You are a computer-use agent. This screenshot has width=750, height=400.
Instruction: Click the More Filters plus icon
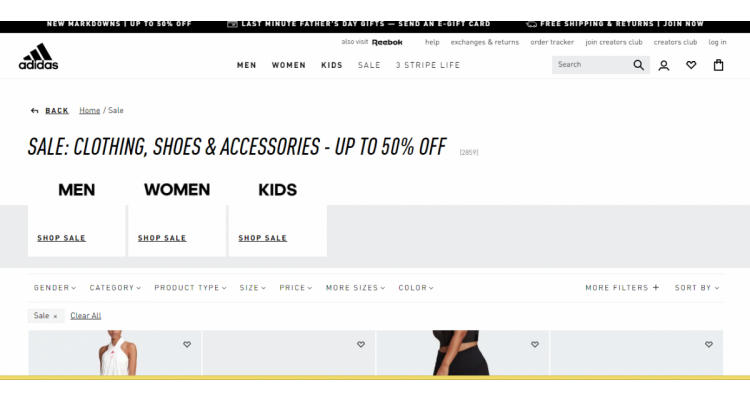coord(656,288)
